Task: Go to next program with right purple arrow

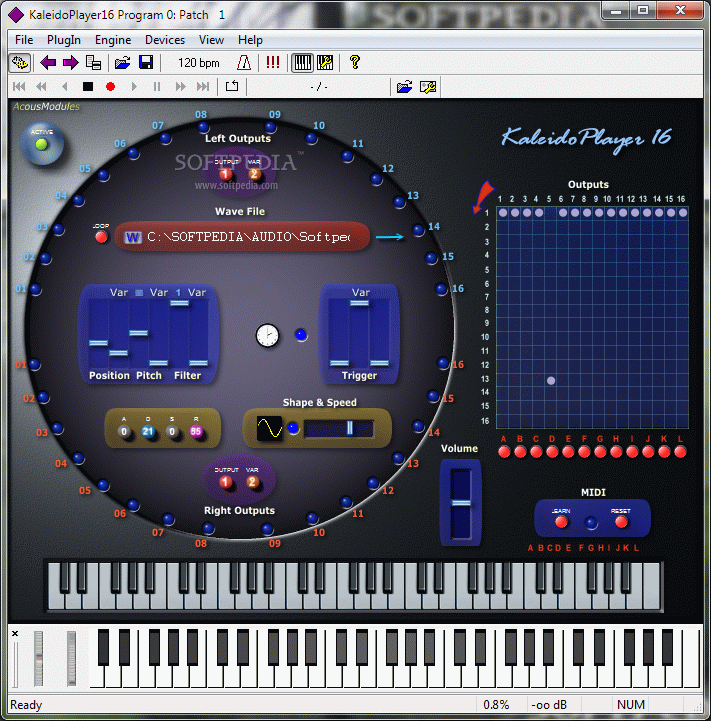Action: [70, 63]
